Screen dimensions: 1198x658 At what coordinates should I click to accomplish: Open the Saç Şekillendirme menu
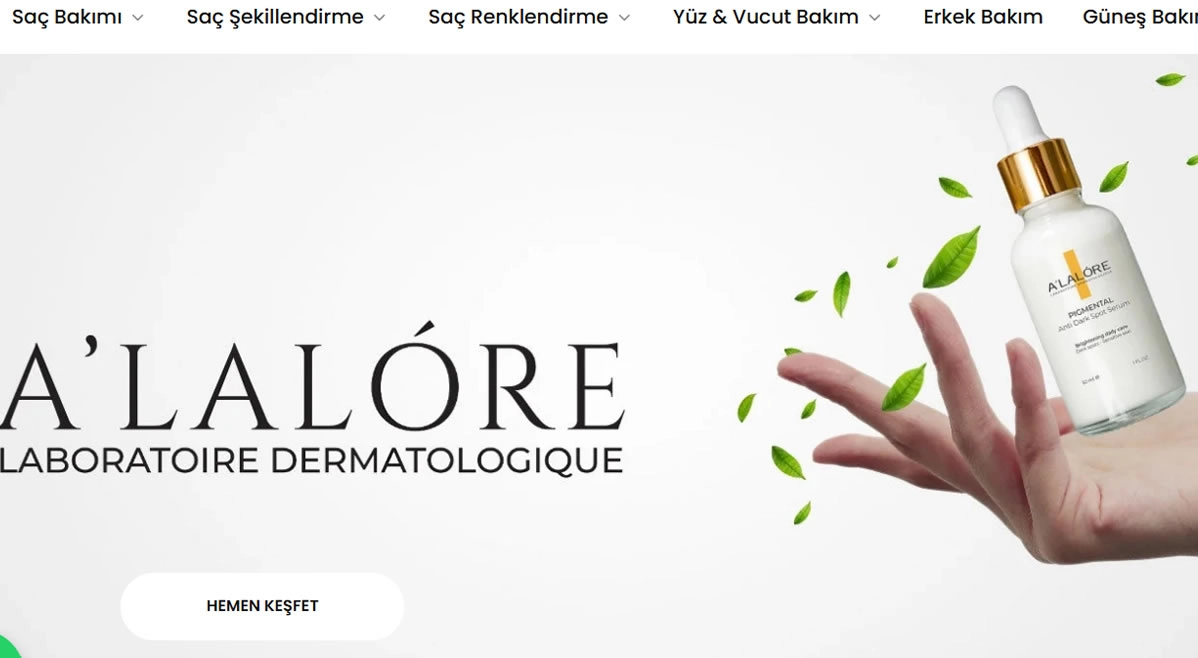[x=275, y=17]
